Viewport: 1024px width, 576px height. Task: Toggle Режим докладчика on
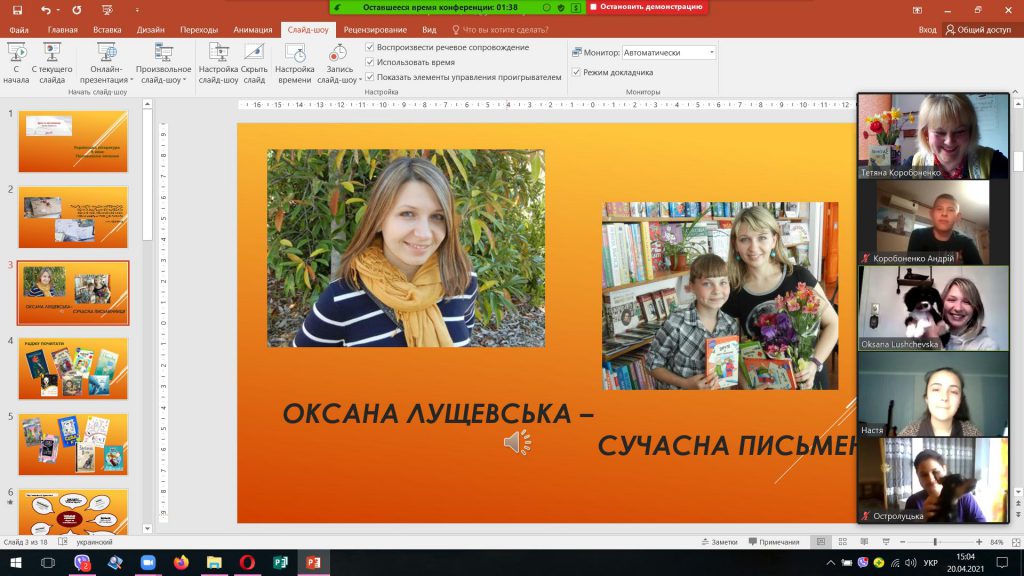[x=578, y=71]
